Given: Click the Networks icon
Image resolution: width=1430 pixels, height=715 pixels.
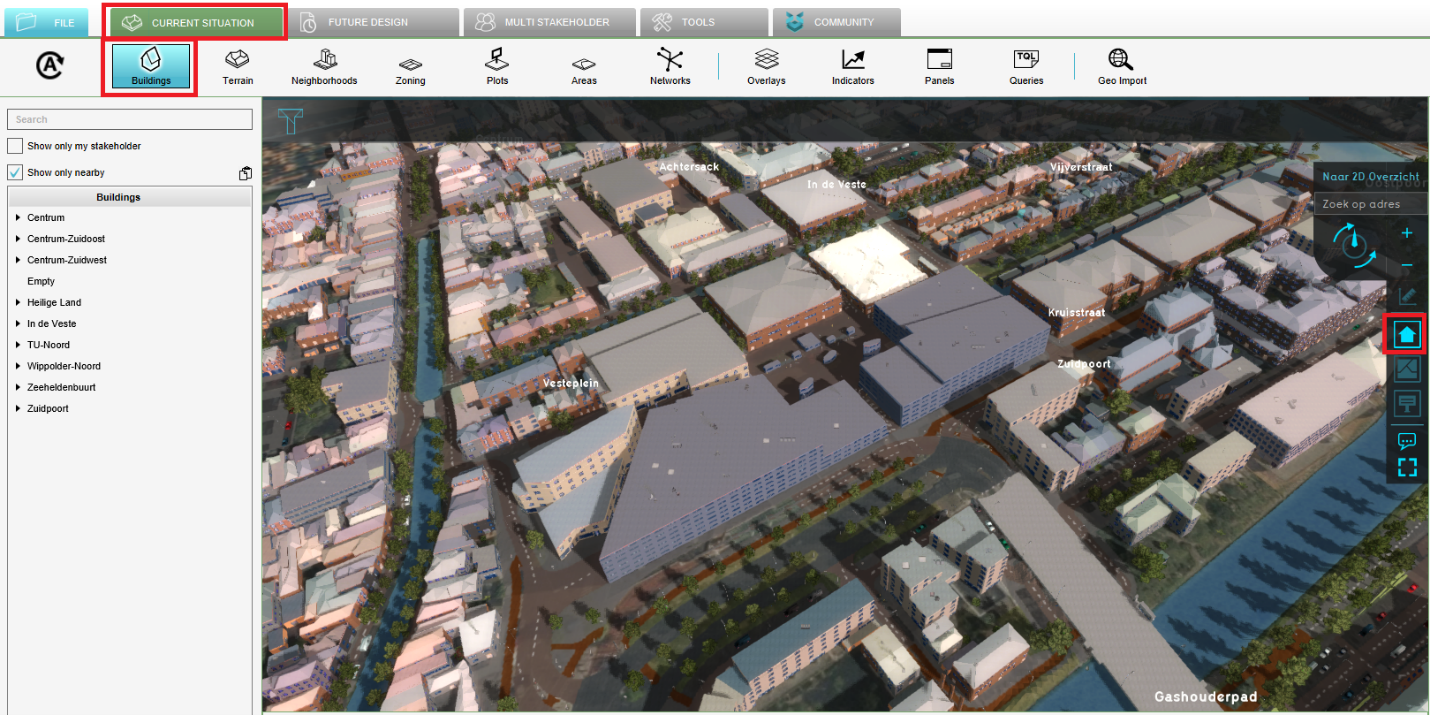Looking at the screenshot, I should (669, 67).
